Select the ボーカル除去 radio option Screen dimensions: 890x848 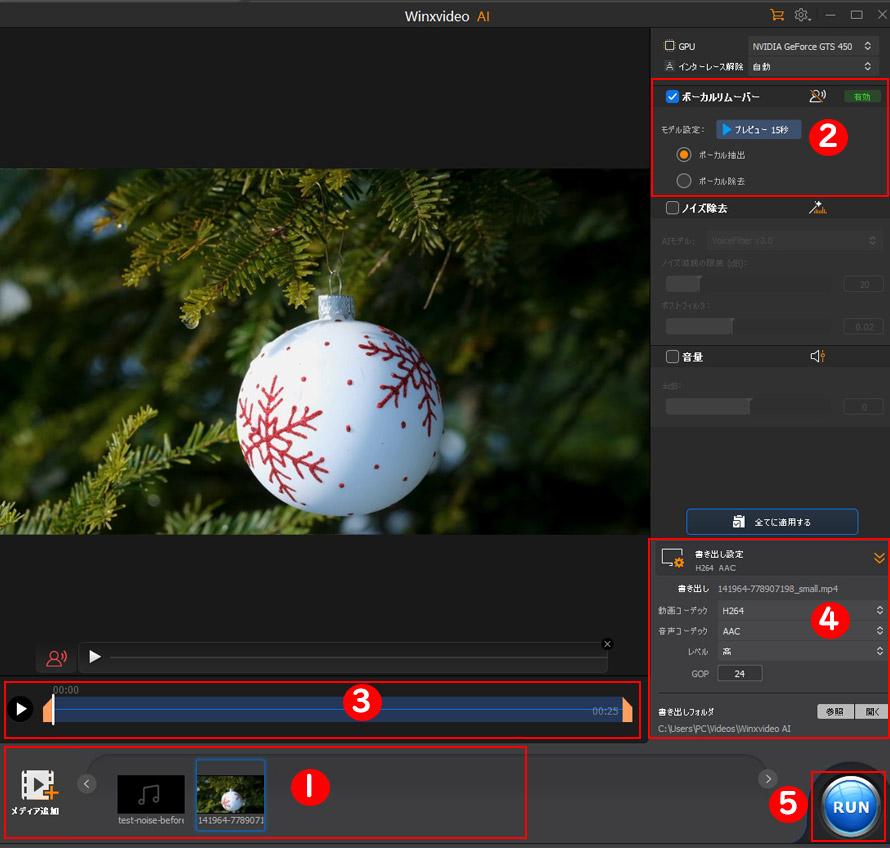coord(684,181)
